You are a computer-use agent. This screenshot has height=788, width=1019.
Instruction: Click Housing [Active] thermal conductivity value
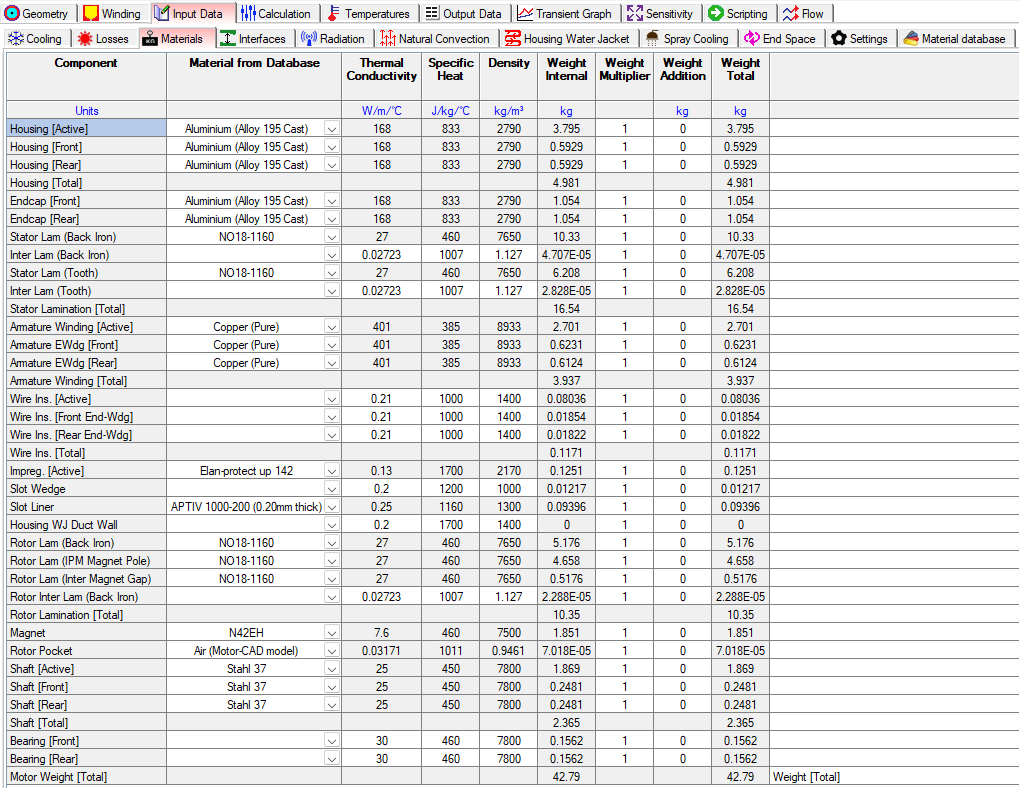(x=381, y=129)
